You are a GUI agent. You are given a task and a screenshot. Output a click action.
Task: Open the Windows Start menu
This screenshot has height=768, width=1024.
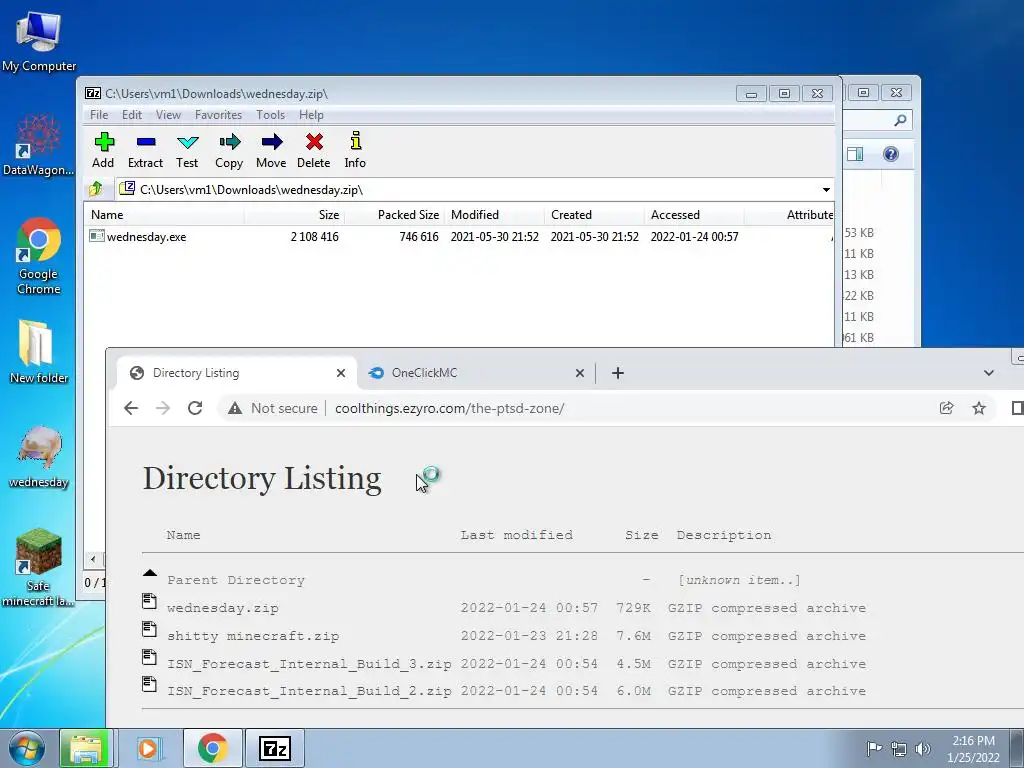(x=26, y=748)
